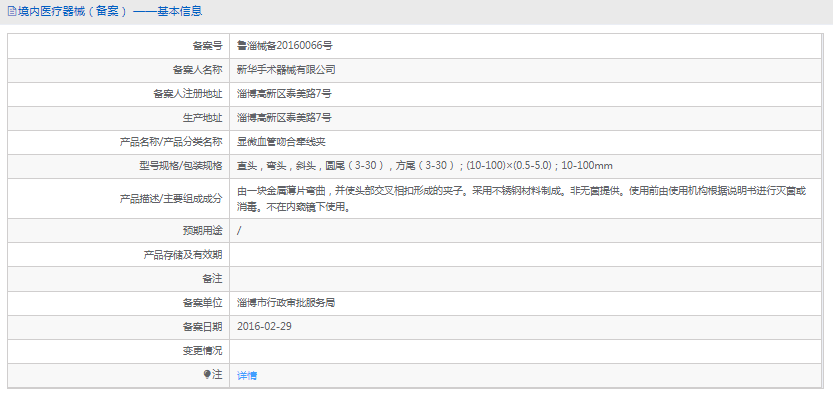This screenshot has height=398, width=833.
Task: Click the 备案人注册地址 value 淄博高新区泰美路7号
Action: click(x=285, y=94)
